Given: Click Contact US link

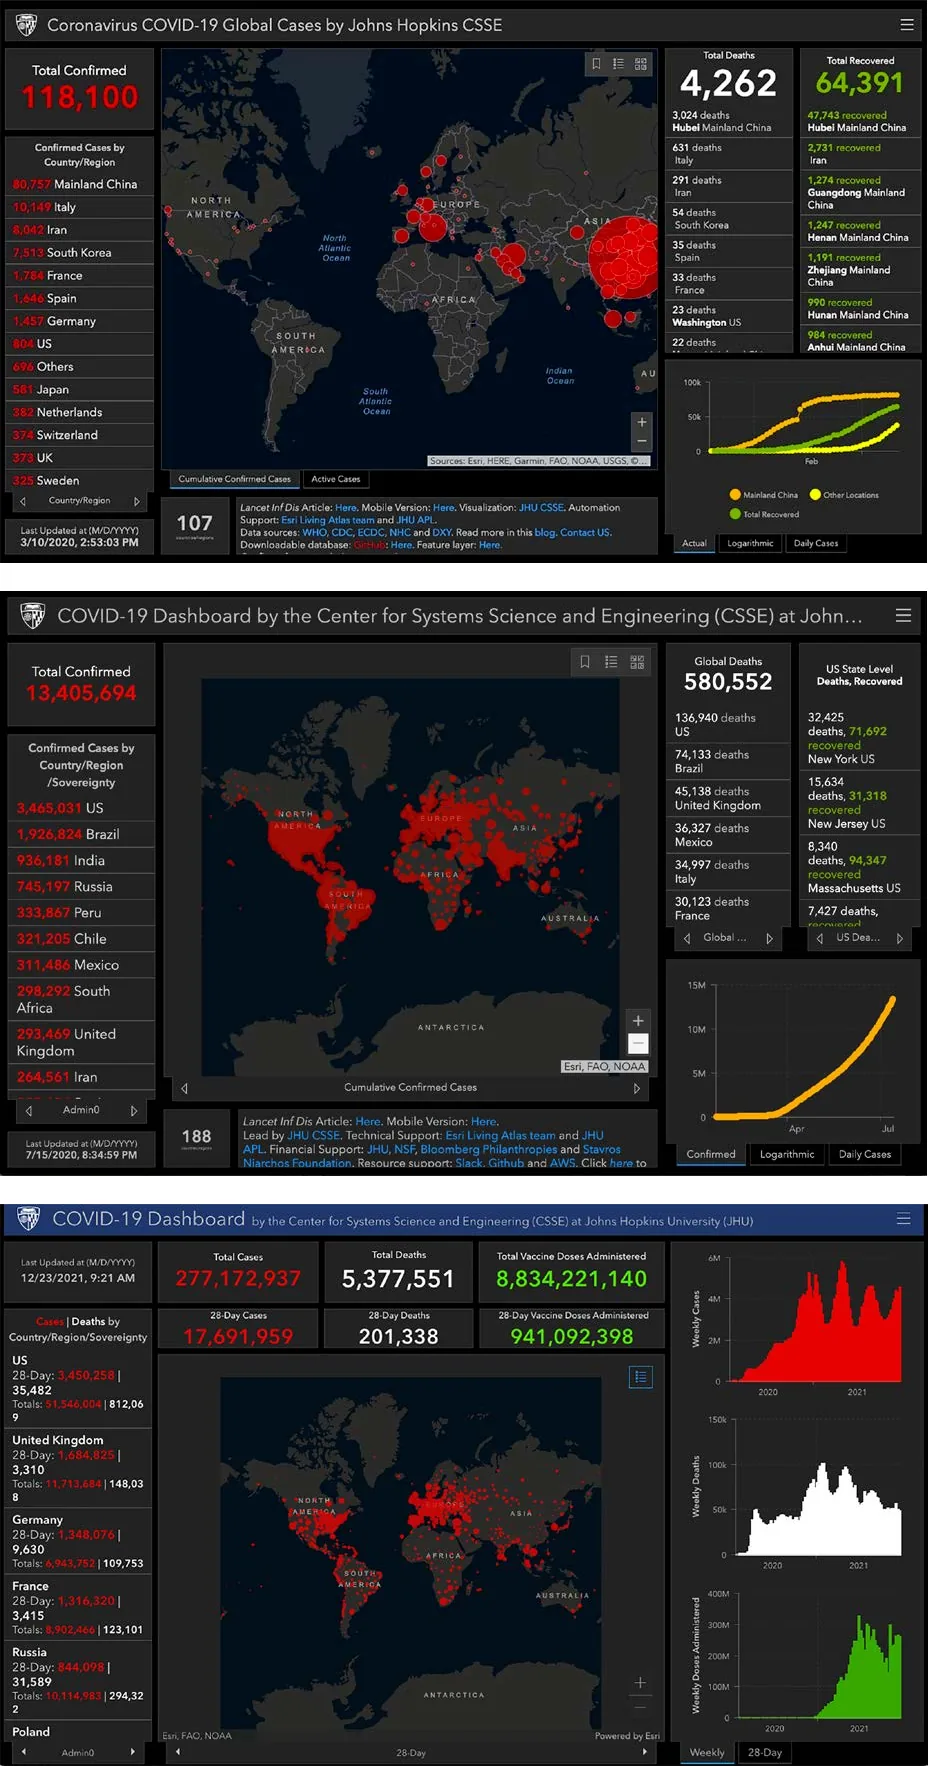Looking at the screenshot, I should 585,532.
